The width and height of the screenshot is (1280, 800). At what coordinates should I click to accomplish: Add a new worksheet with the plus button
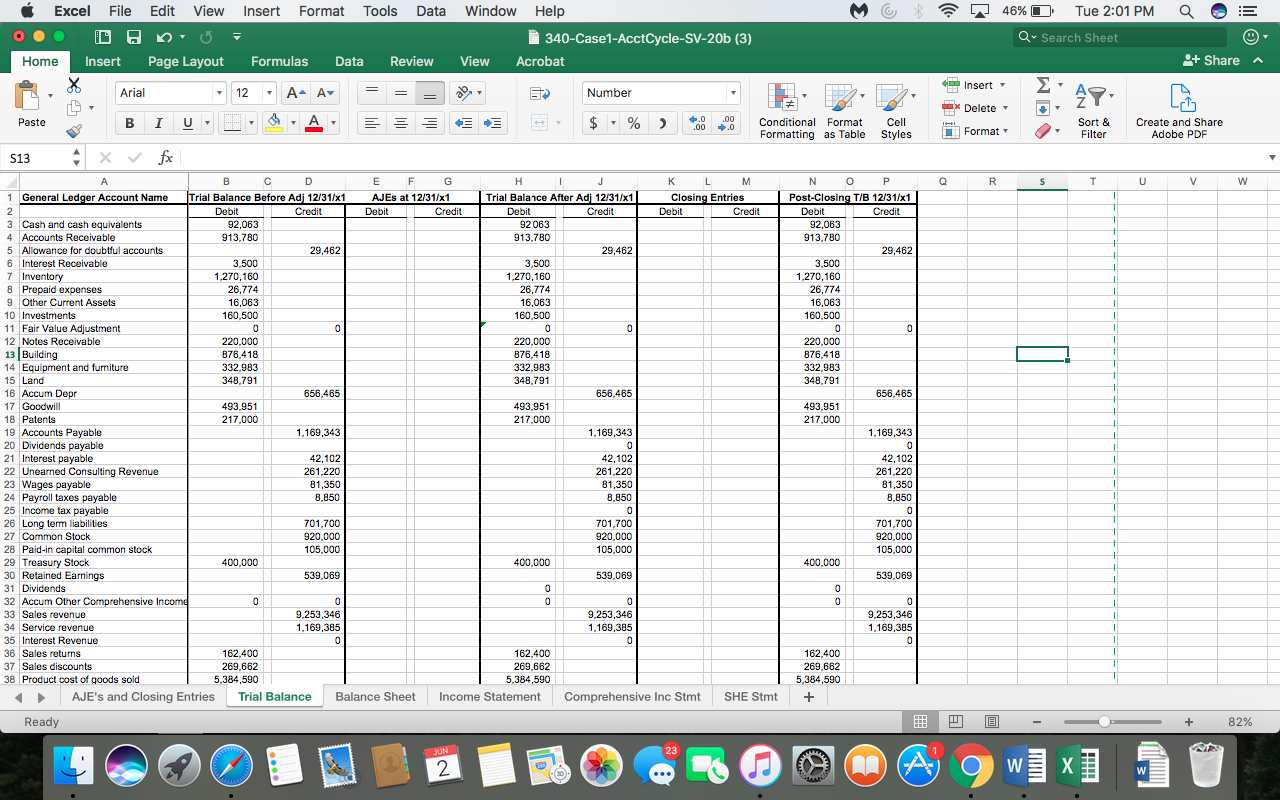click(808, 696)
